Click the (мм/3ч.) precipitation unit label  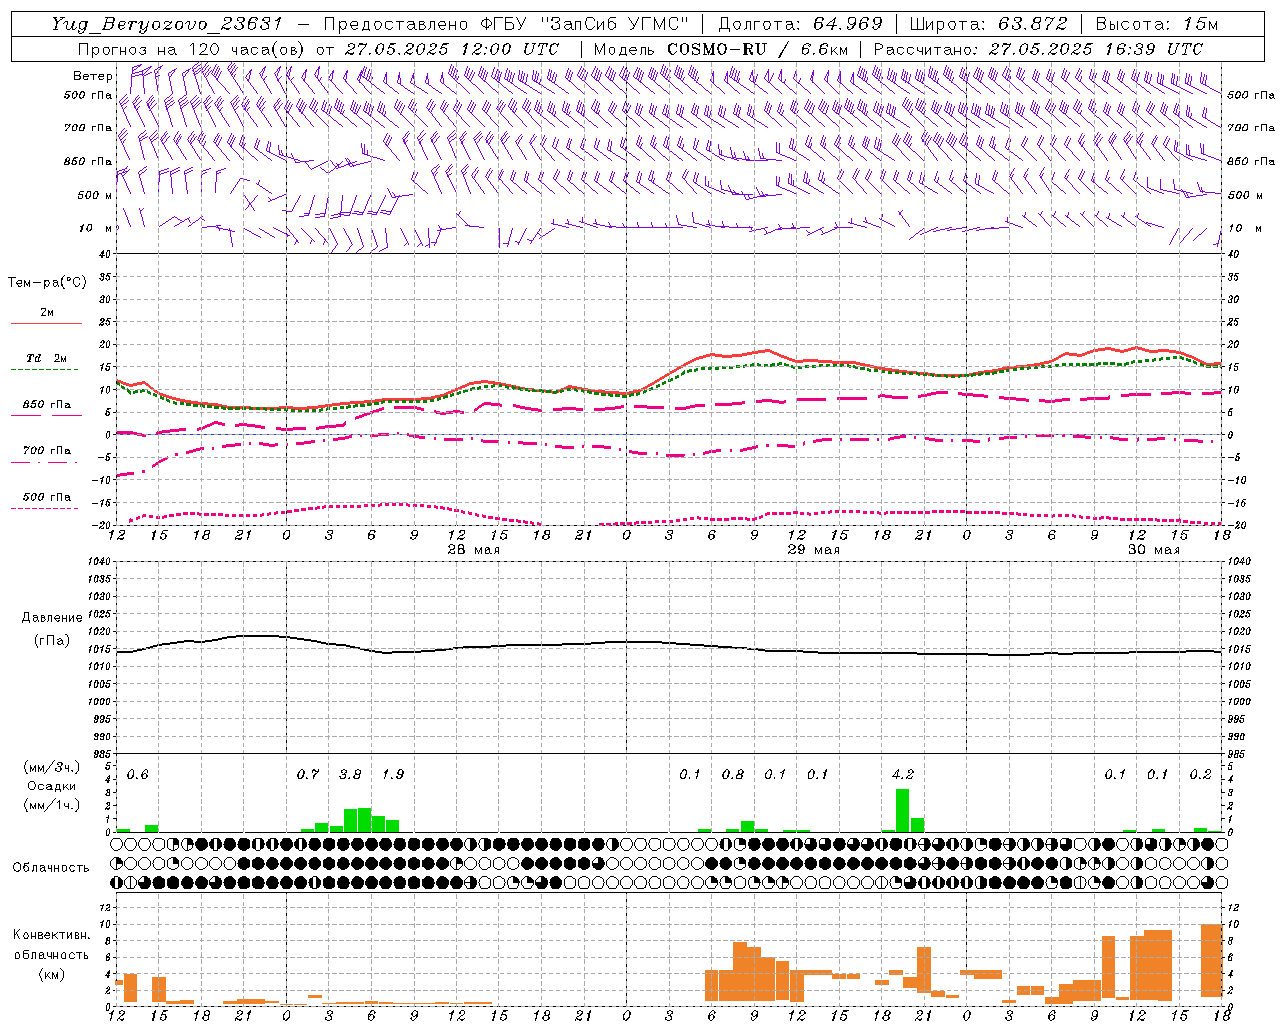(x=51, y=767)
